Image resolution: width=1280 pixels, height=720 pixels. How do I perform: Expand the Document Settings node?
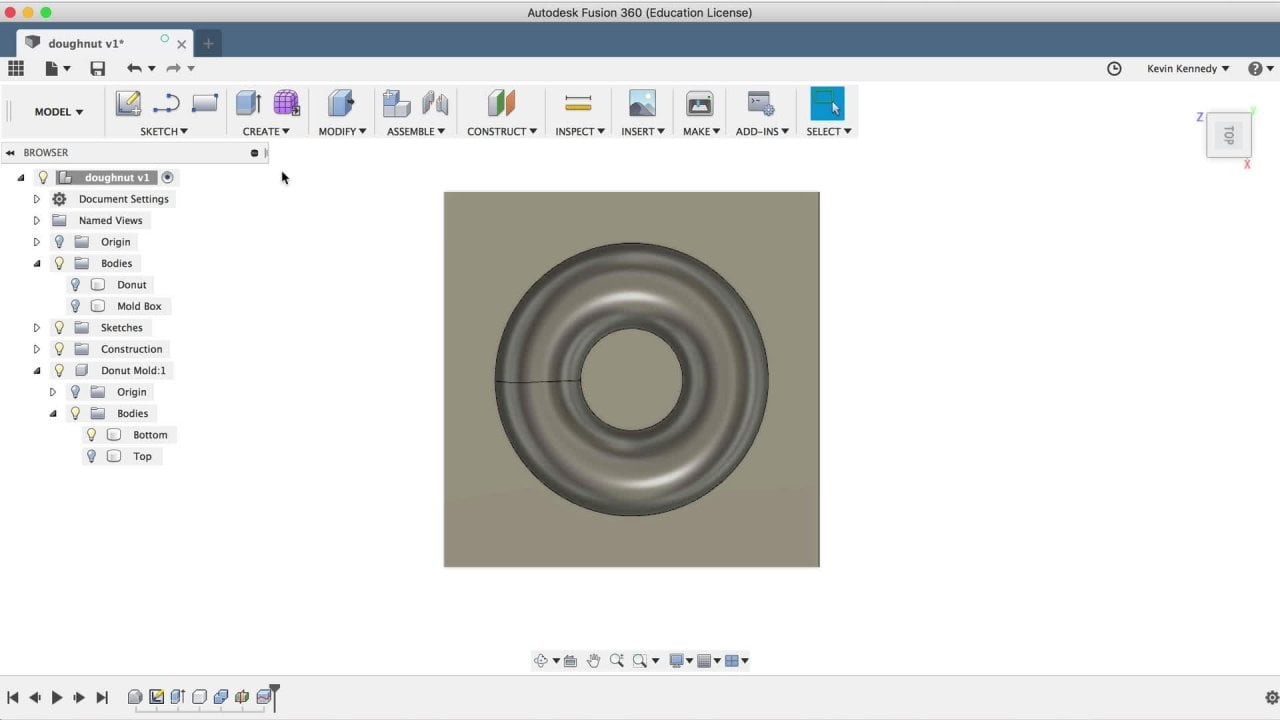point(37,199)
